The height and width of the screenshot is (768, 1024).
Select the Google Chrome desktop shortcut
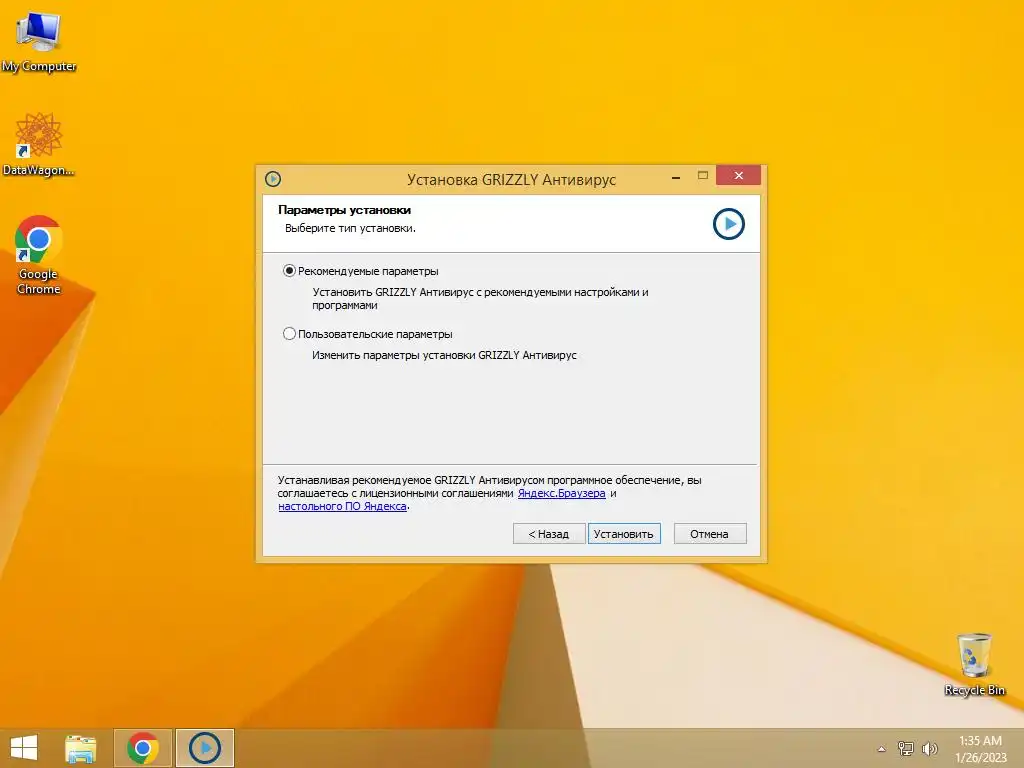pyautogui.click(x=39, y=255)
